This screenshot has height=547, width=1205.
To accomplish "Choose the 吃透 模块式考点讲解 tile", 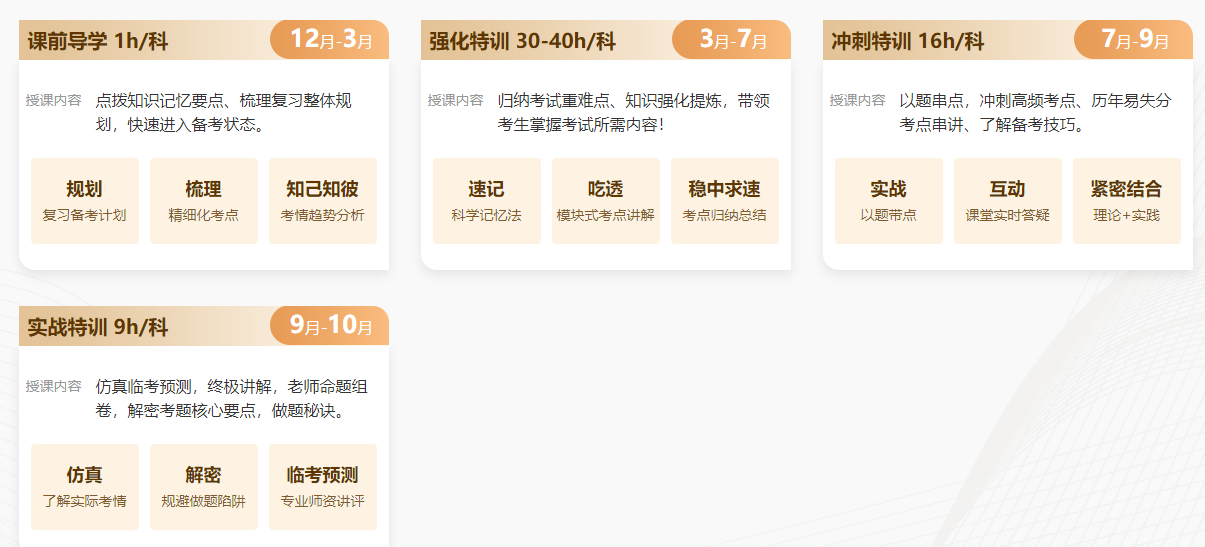I will 606,201.
